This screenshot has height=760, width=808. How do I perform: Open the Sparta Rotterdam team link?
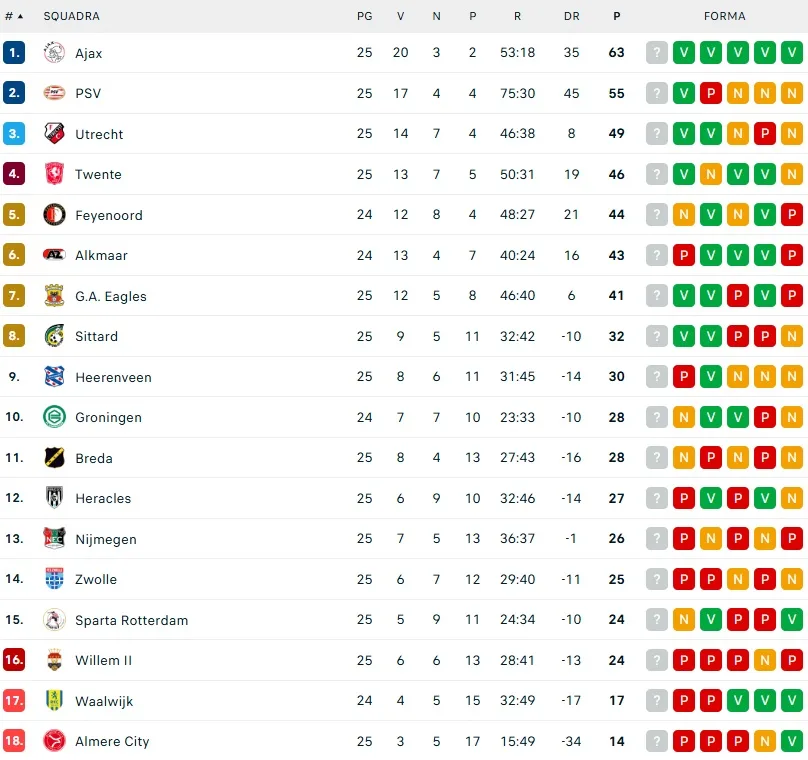(x=131, y=620)
